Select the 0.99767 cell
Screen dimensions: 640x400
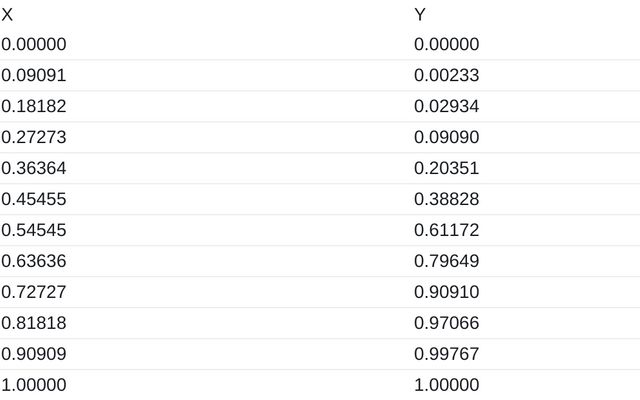click(x=447, y=354)
